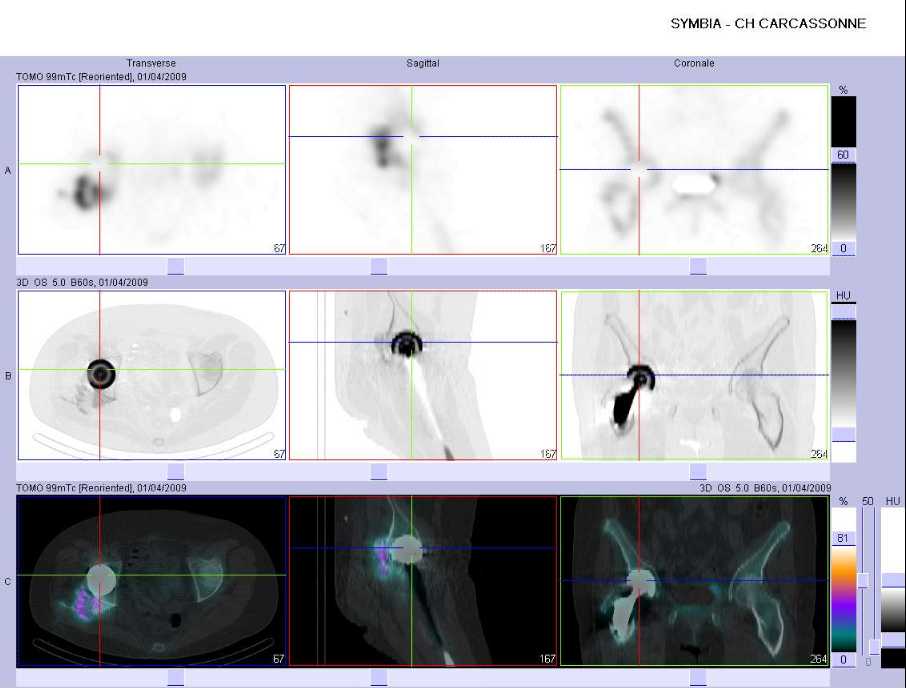Click the upper threshold value 81 on row C

[x=843, y=538]
